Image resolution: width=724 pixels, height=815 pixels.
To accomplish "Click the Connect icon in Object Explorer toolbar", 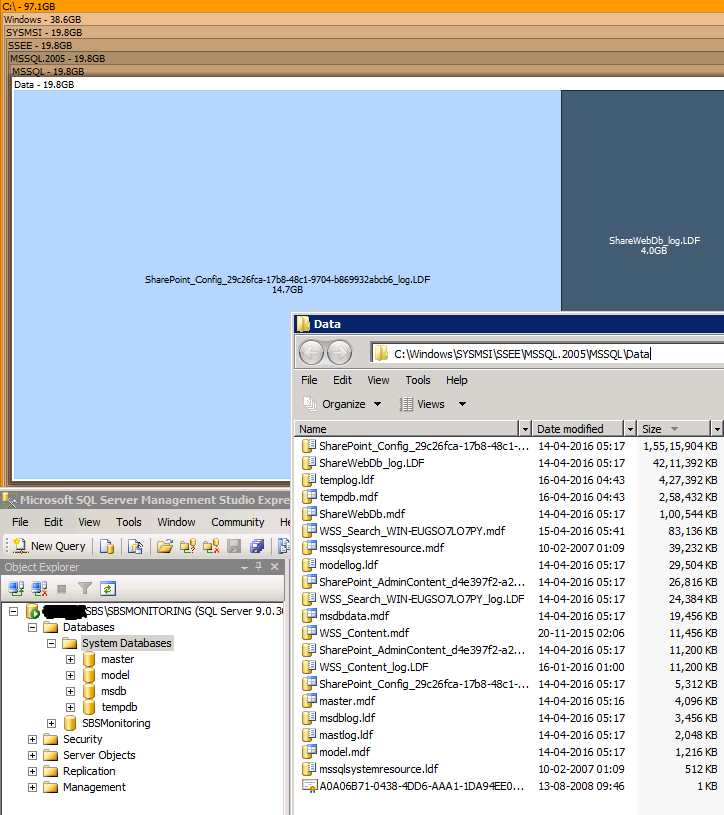I will point(16,588).
